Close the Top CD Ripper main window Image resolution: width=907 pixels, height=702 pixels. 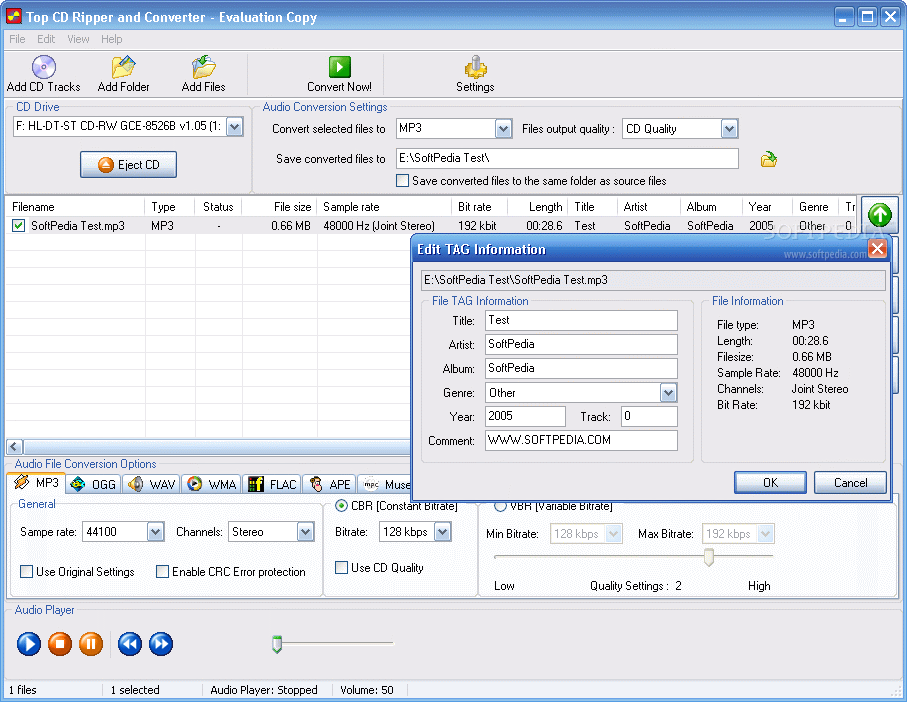click(890, 17)
